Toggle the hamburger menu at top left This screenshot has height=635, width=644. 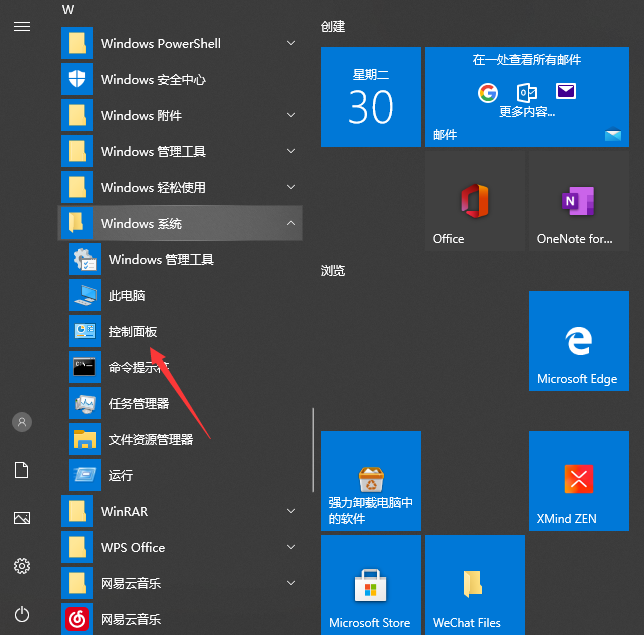pos(22,27)
